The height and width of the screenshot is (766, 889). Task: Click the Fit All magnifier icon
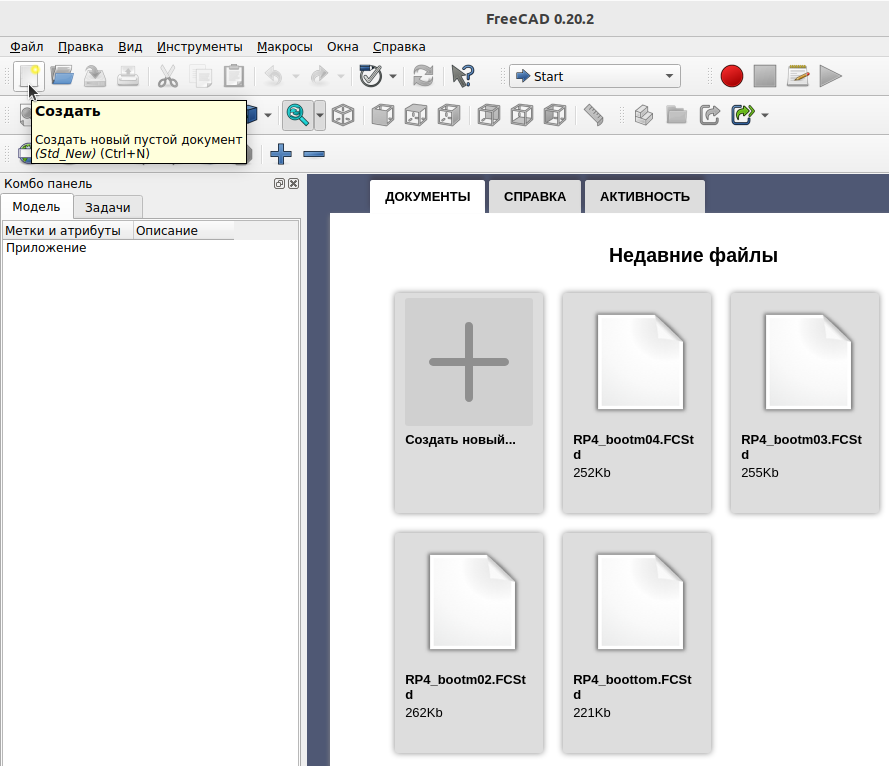point(298,115)
